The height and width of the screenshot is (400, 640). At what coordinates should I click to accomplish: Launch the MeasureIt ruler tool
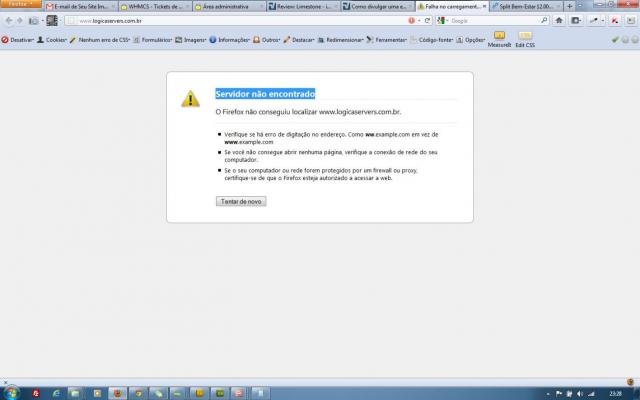[499, 39]
